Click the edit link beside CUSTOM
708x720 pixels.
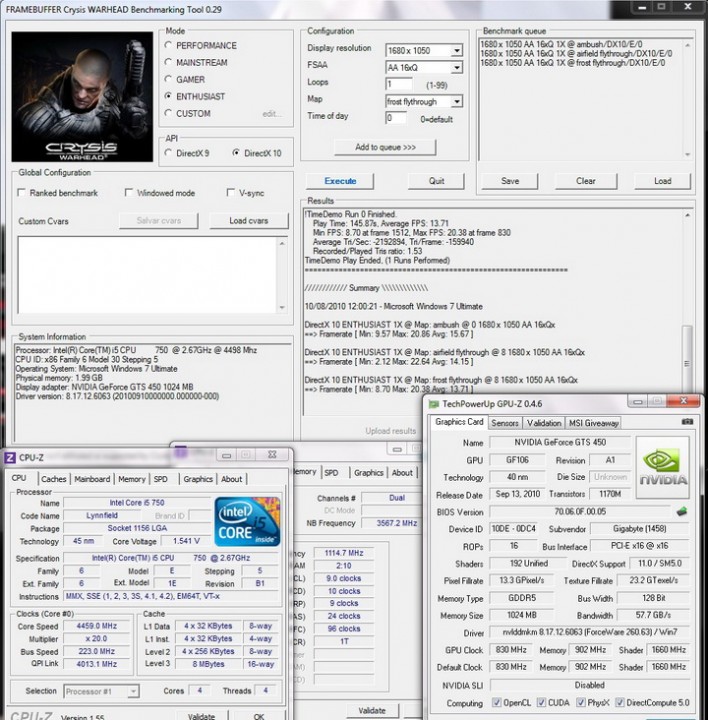(x=272, y=113)
